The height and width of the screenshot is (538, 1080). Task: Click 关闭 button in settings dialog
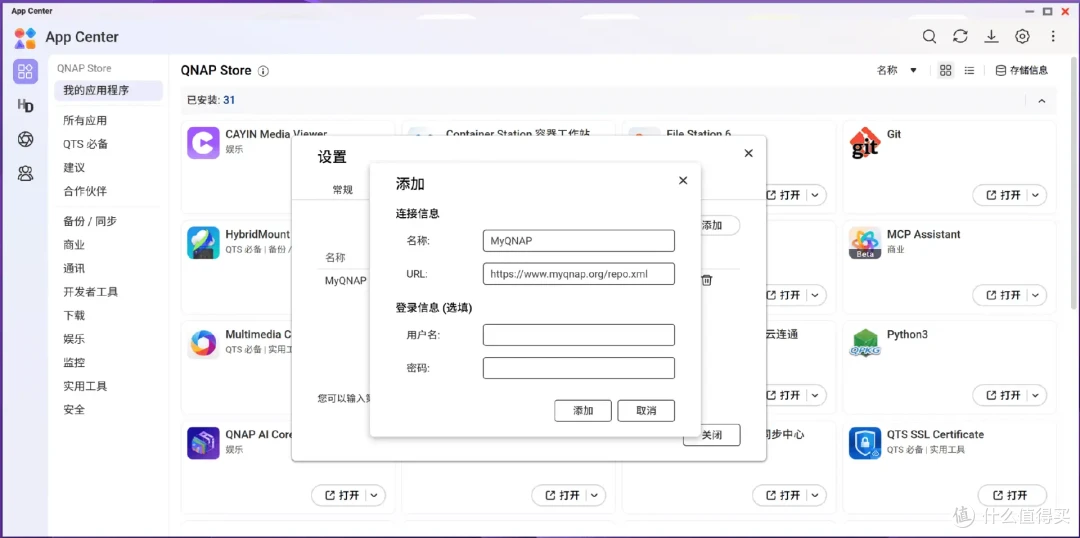click(712, 435)
